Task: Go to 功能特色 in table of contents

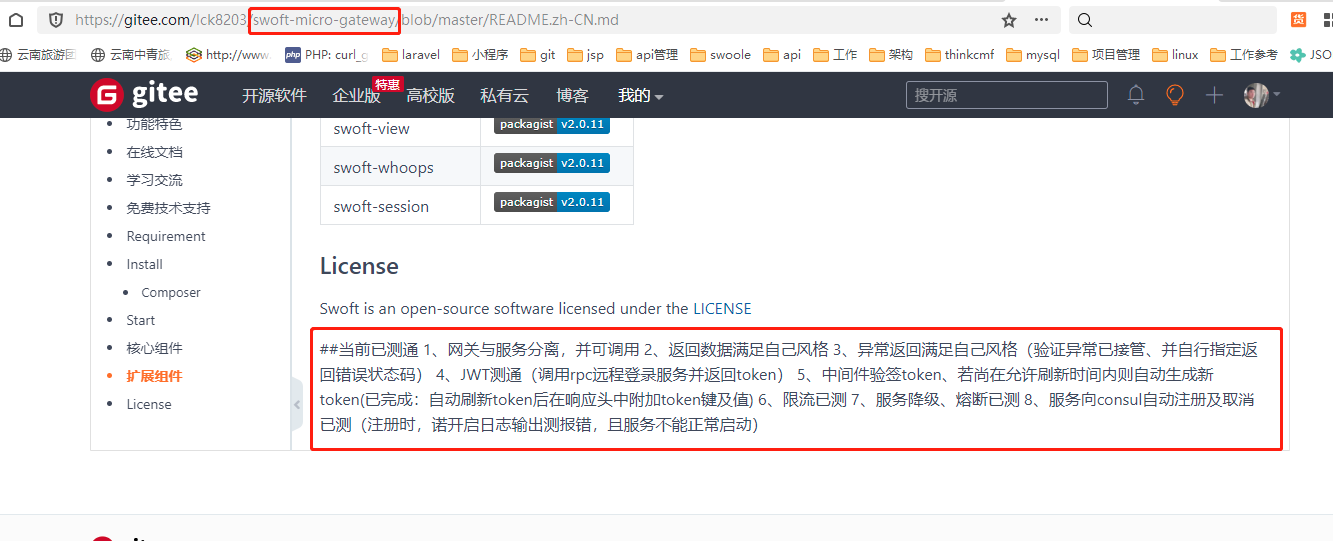Action: (x=154, y=124)
